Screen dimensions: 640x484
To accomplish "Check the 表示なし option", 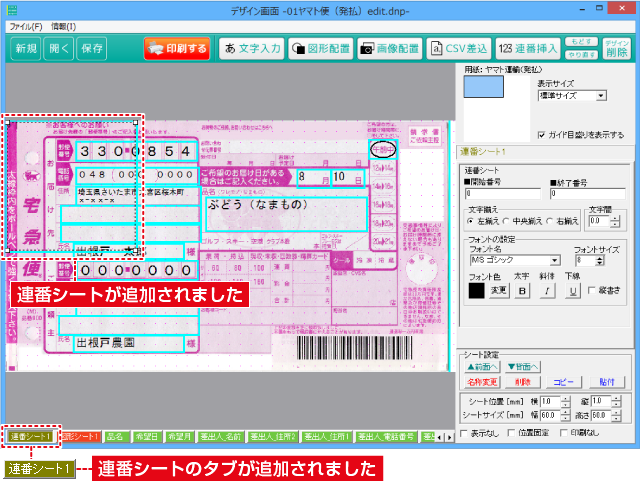I will [464, 433].
